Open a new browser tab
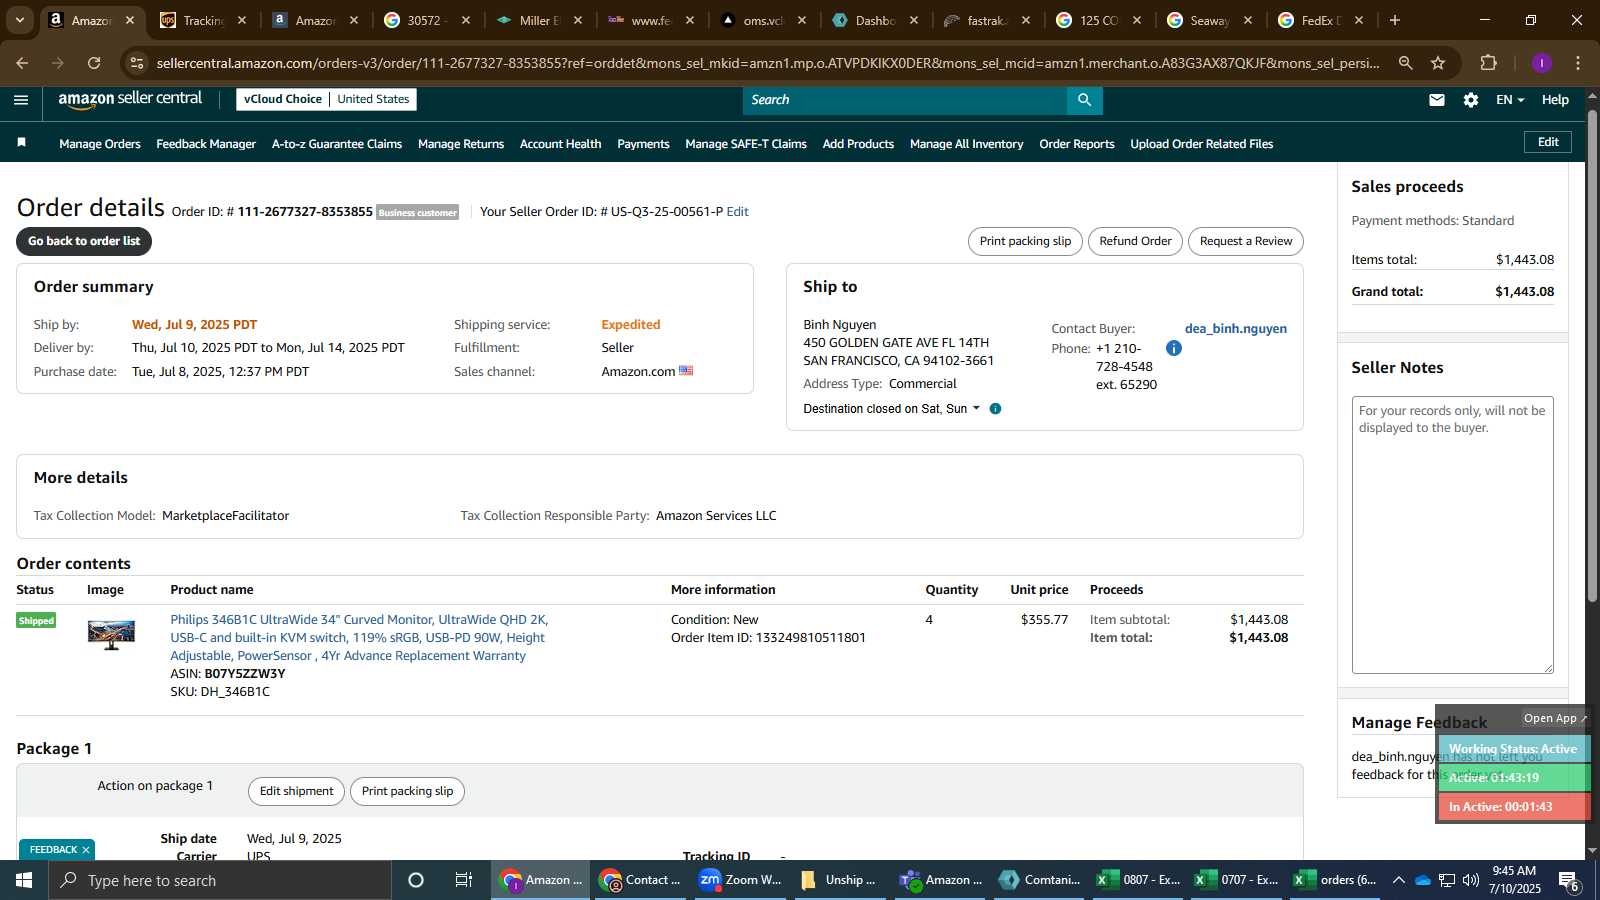Image resolution: width=1600 pixels, height=900 pixels. (1395, 20)
